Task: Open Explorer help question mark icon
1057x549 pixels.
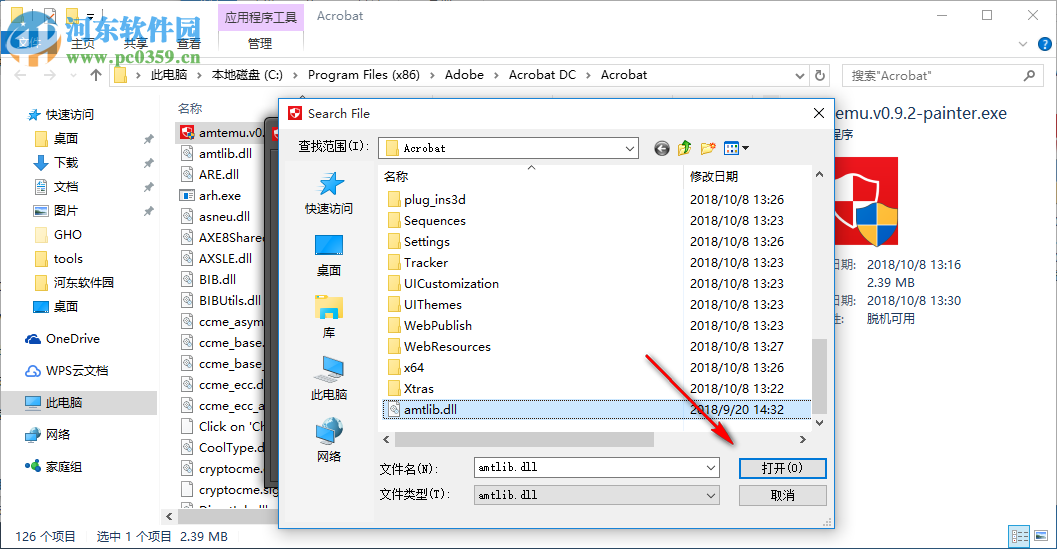Action: click(x=1044, y=45)
